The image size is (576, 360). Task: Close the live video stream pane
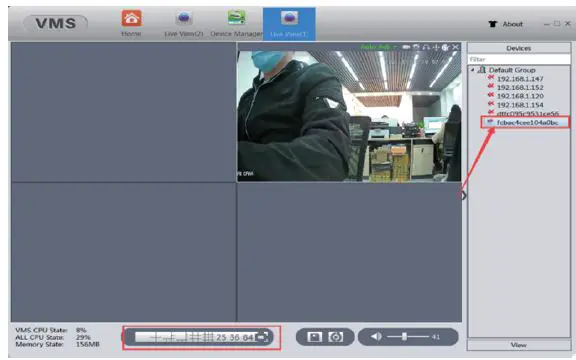456,47
